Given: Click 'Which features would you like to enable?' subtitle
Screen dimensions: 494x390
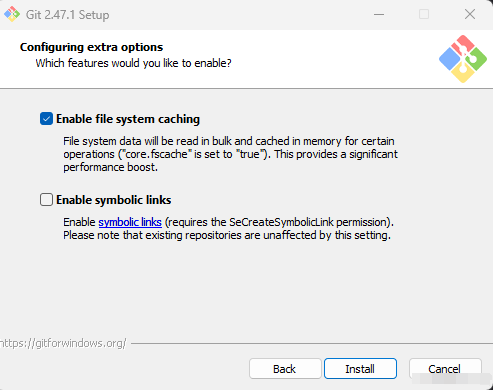Looking at the screenshot, I should click(133, 63).
